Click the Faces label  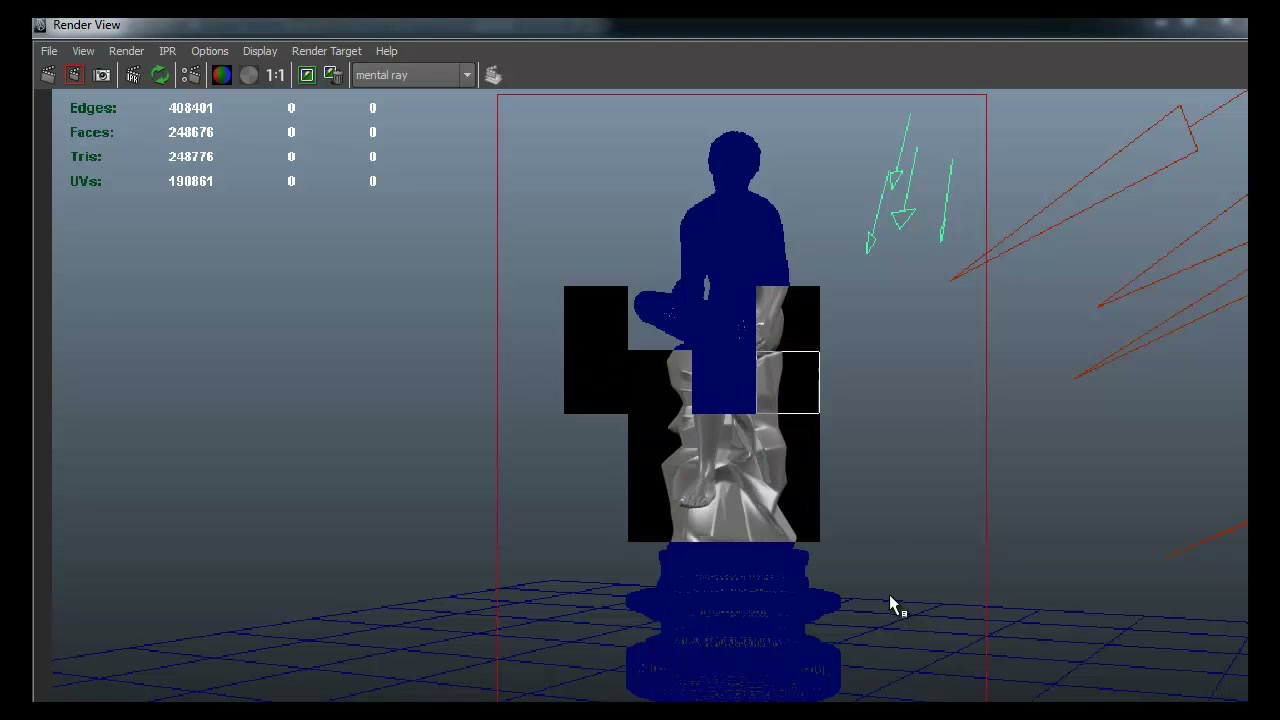pos(92,132)
